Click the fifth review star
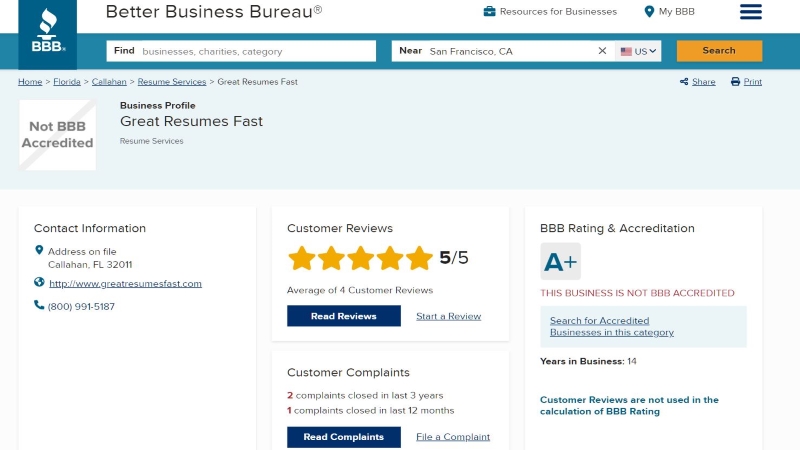Viewport: 800px width, 450px height. point(419,258)
